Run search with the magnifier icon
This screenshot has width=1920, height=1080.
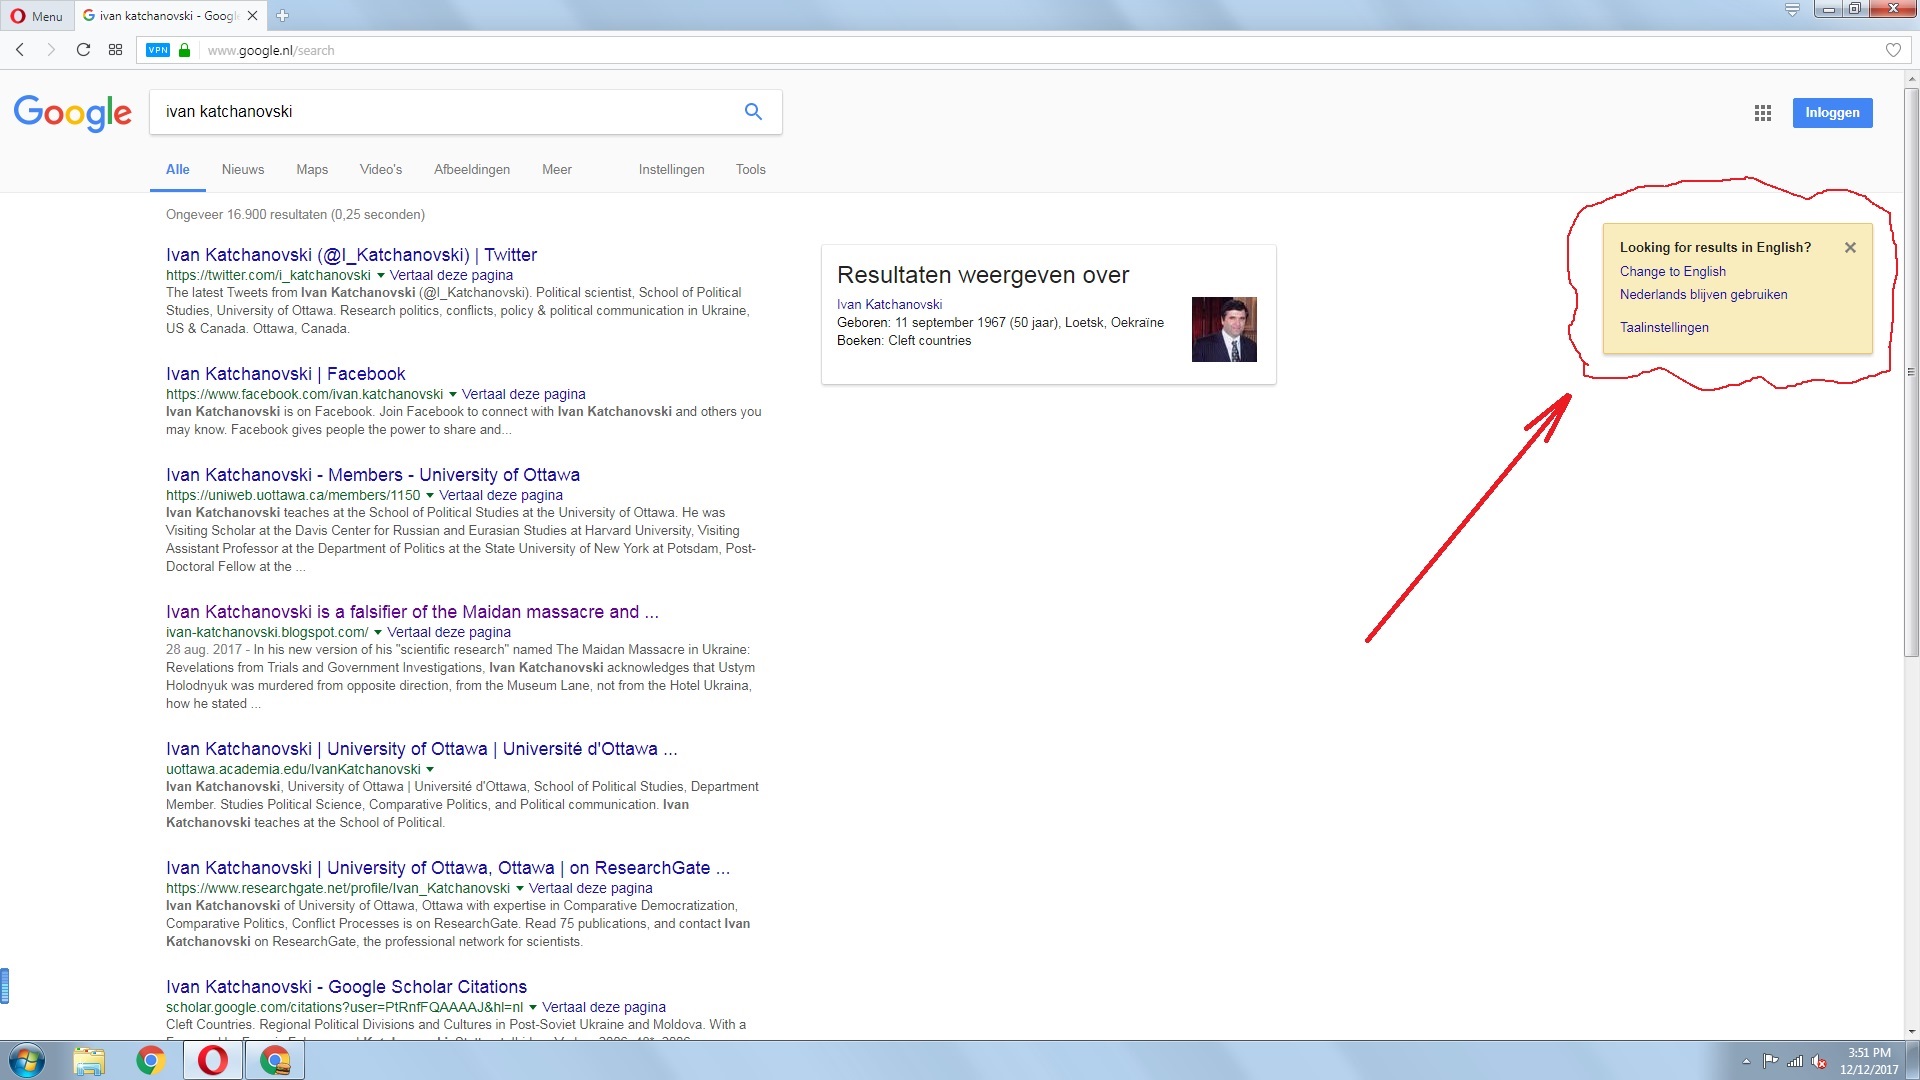(753, 112)
